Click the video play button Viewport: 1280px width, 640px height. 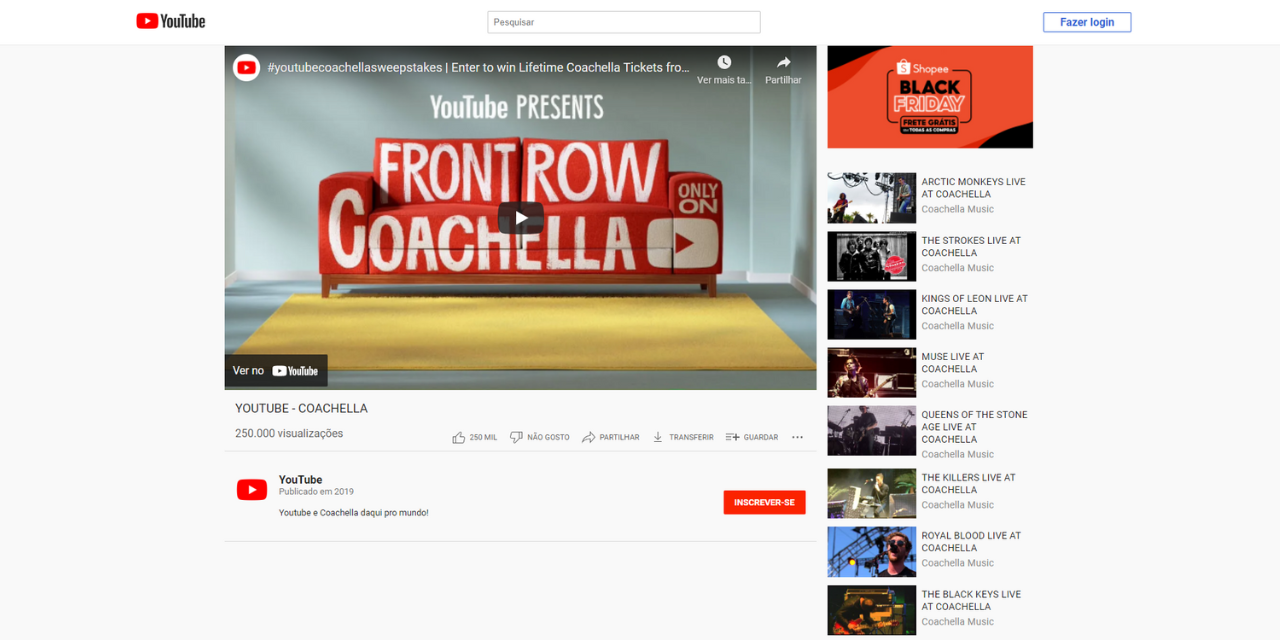click(x=520, y=217)
